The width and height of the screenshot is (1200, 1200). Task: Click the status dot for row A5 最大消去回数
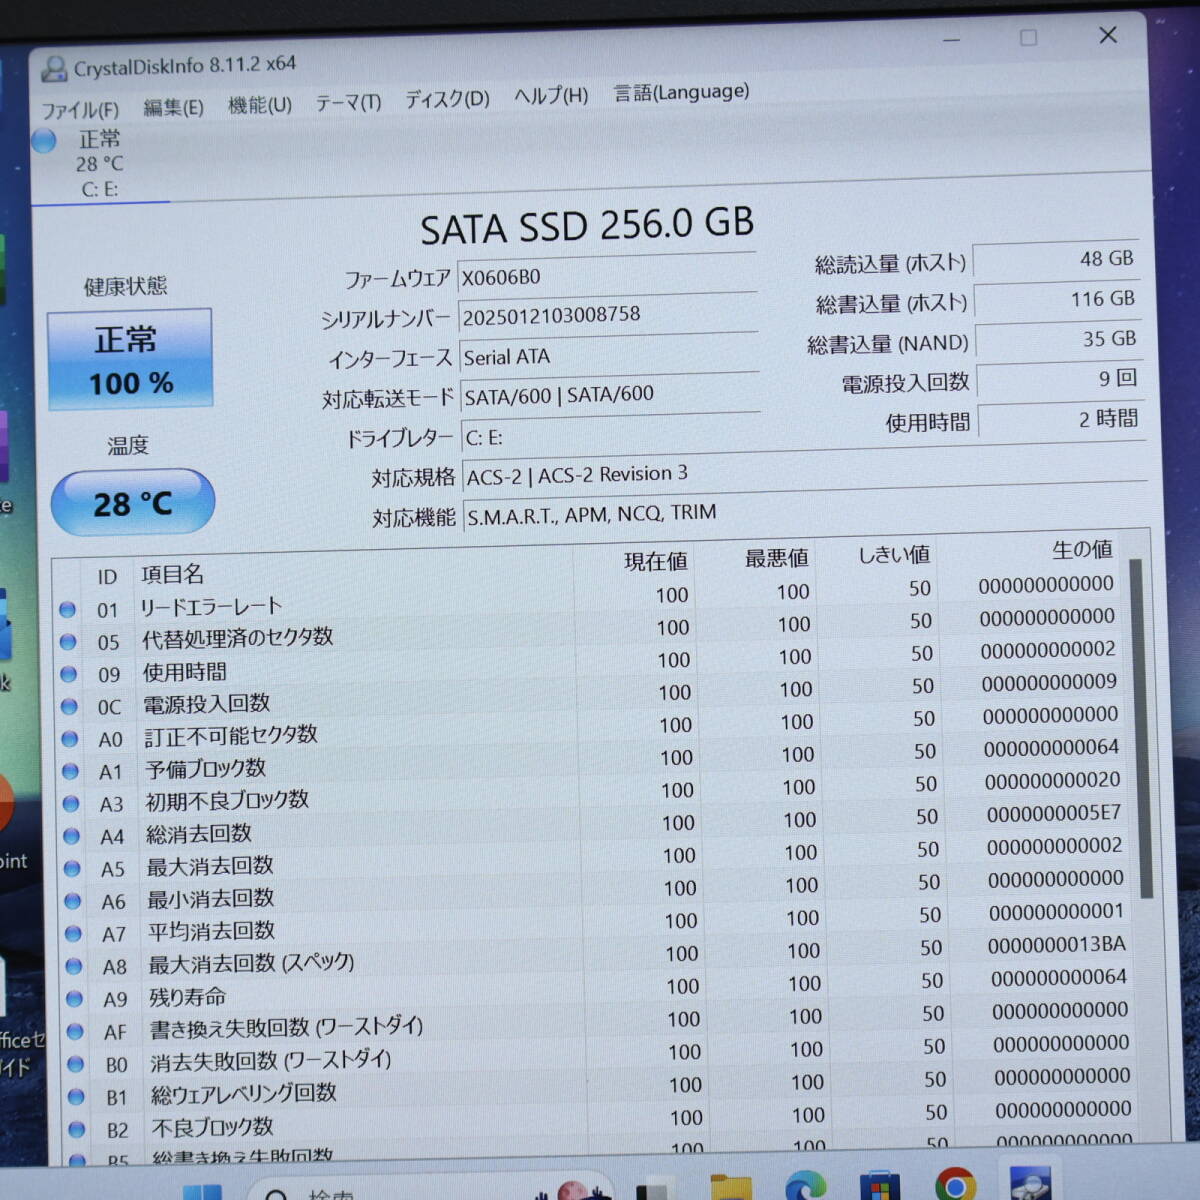pyautogui.click(x=72, y=868)
